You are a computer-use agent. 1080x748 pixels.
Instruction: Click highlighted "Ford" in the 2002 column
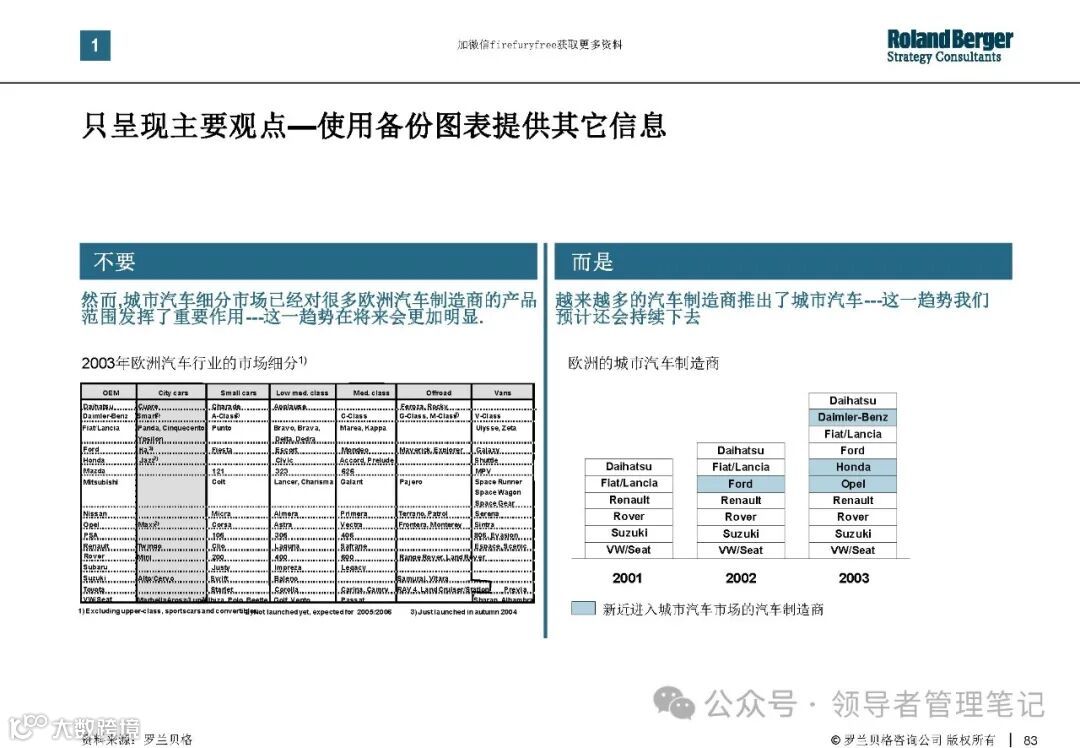pyautogui.click(x=740, y=484)
